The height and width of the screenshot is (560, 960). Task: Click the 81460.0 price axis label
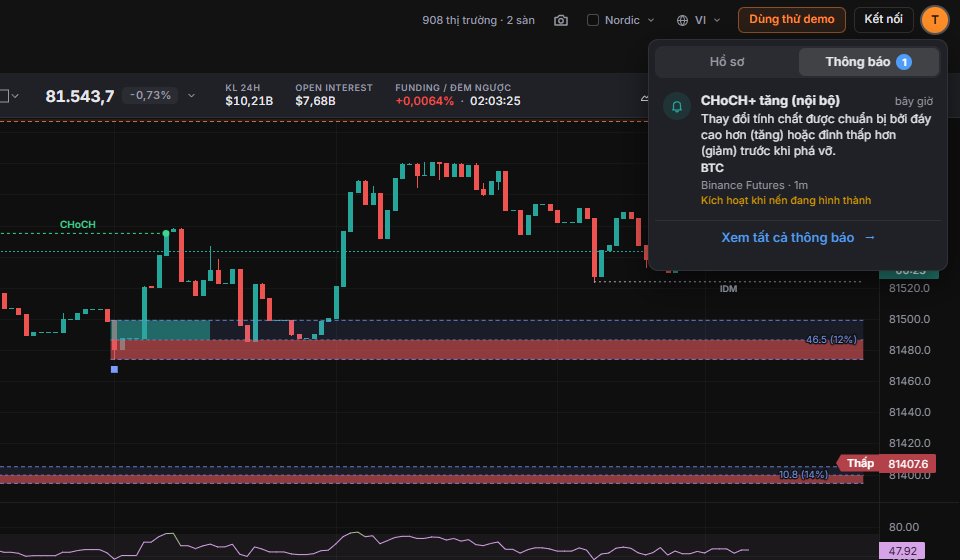tap(909, 381)
